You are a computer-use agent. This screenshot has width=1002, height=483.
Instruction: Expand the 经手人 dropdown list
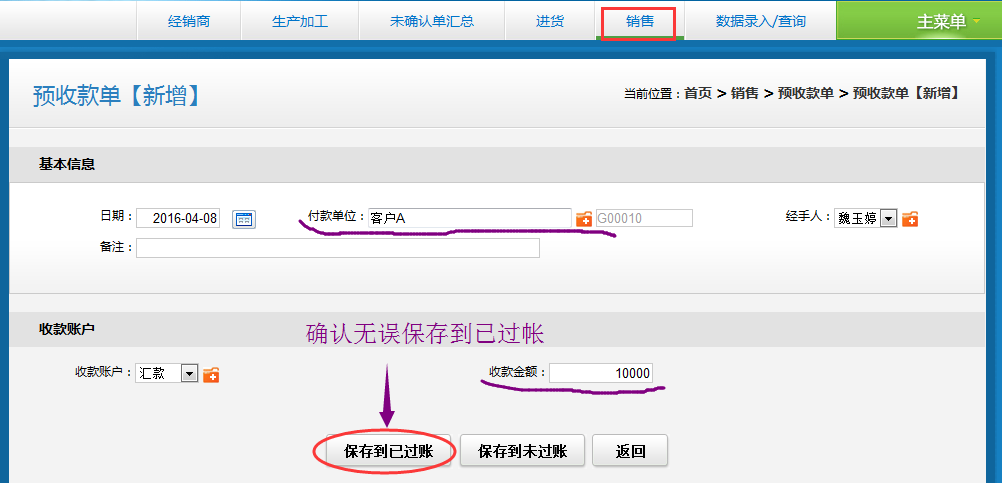(887, 219)
